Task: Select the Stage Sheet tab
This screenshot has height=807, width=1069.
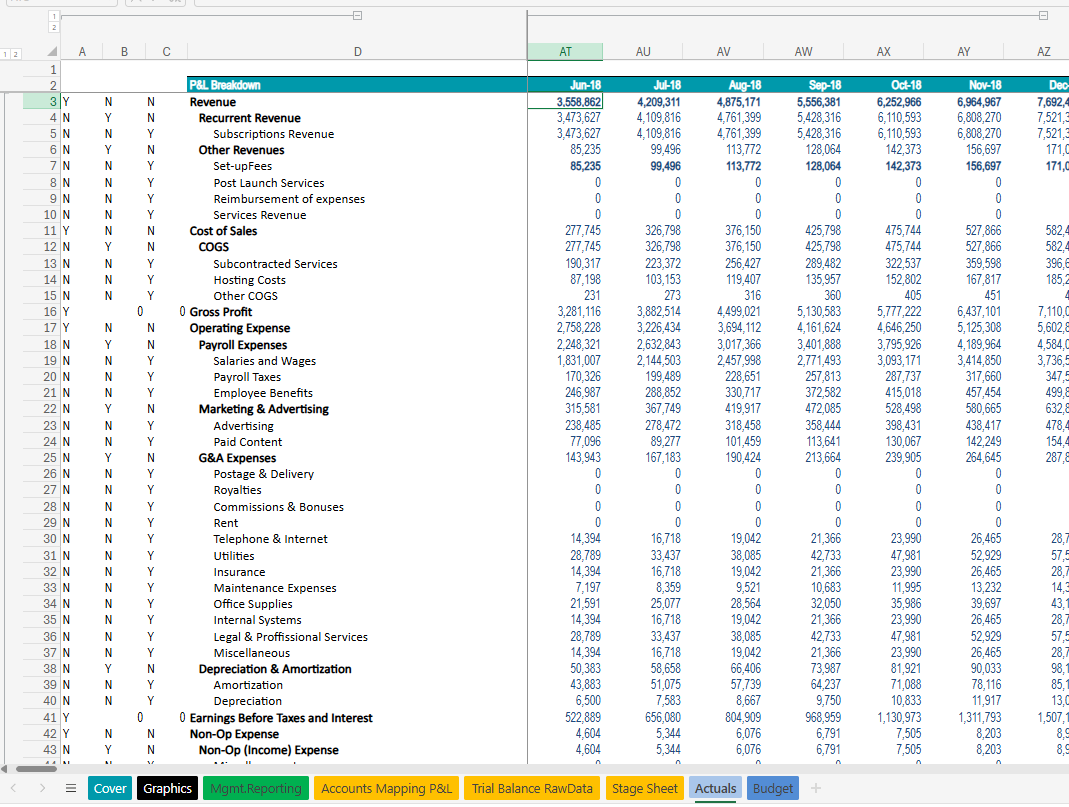Action: click(x=644, y=789)
